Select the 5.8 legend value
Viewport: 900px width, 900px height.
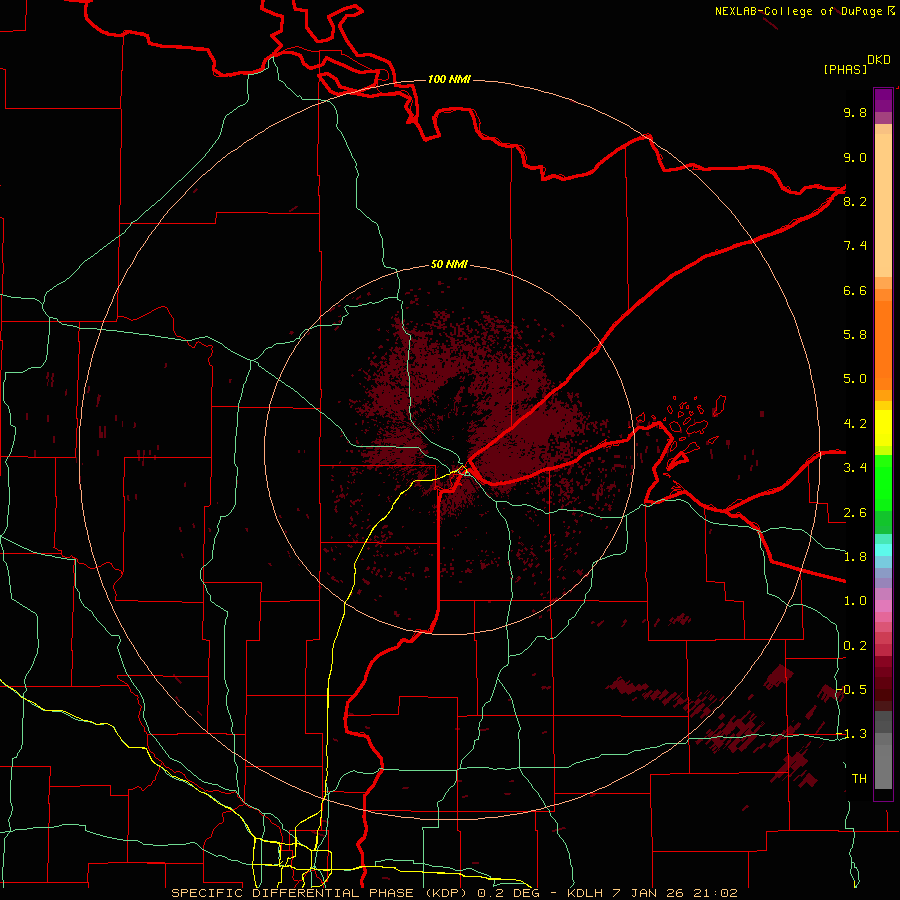[855, 334]
